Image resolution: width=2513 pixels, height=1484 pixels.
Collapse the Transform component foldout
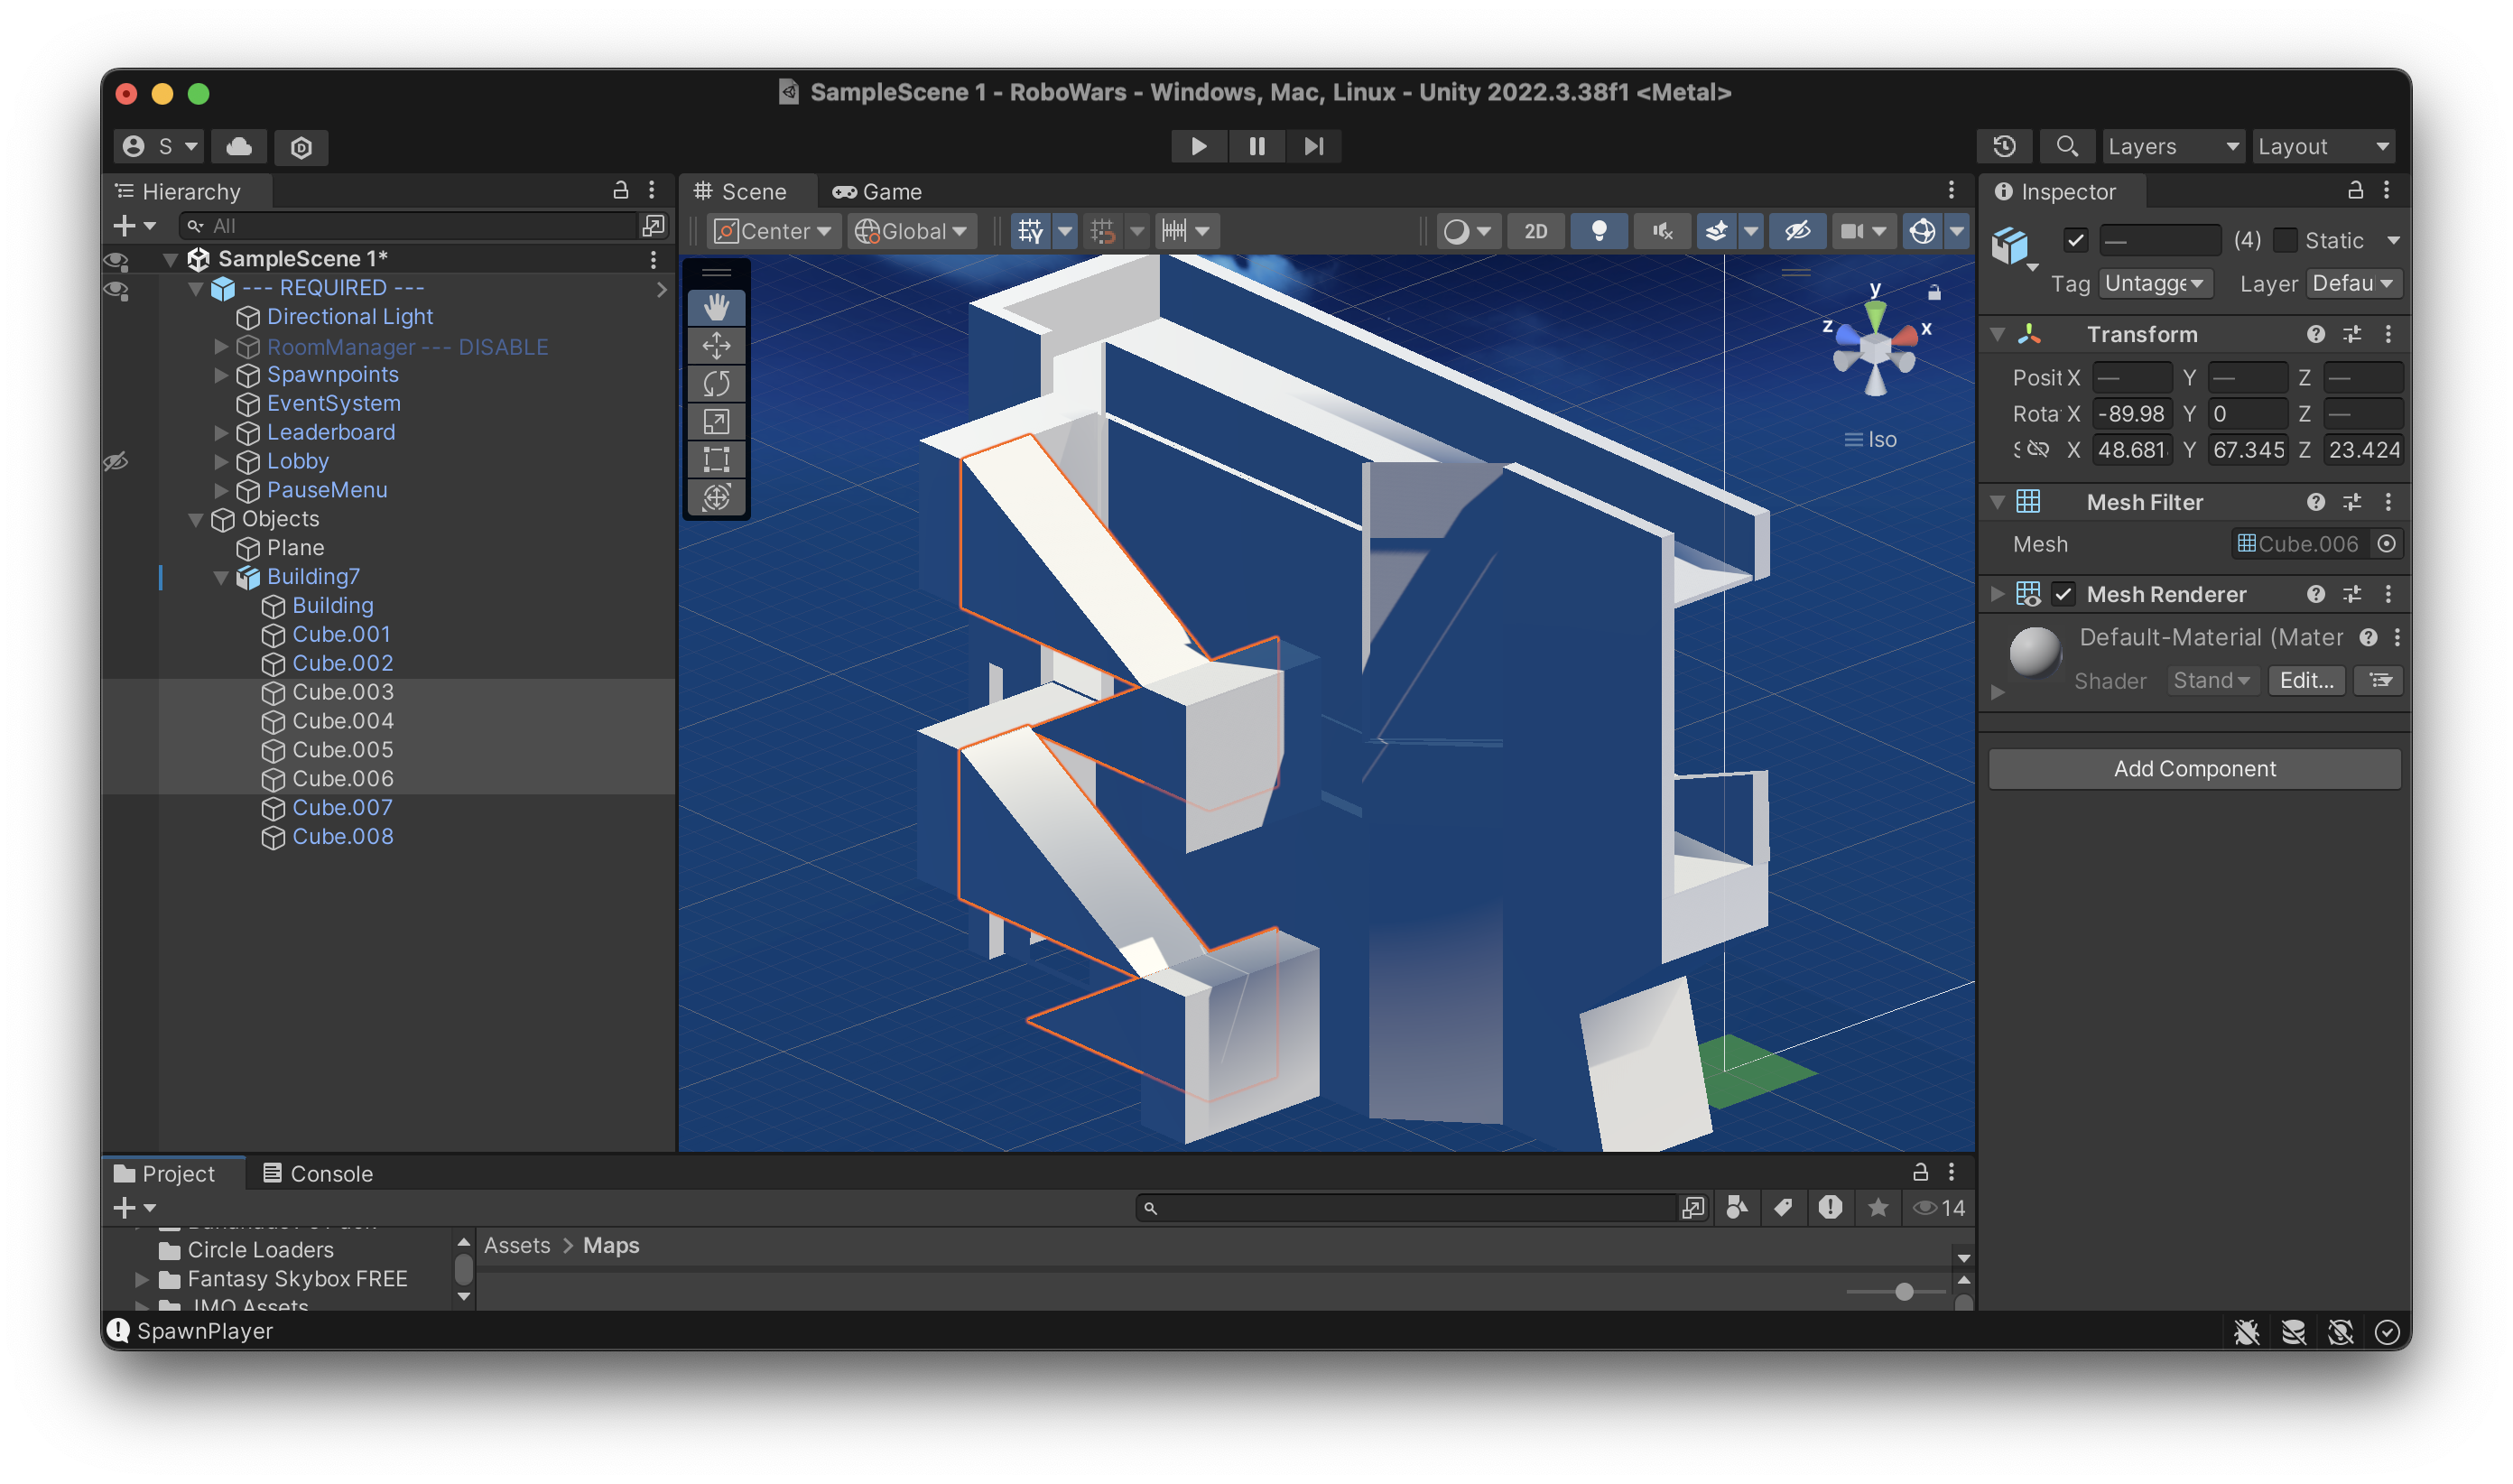[1997, 334]
